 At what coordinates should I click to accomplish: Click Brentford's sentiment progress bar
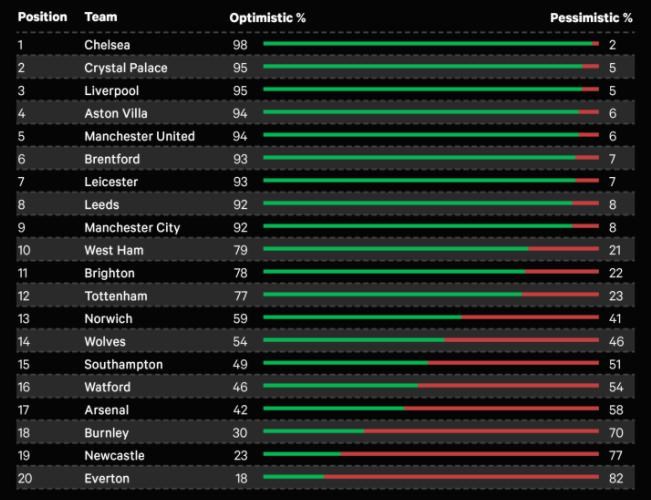[x=430, y=159]
